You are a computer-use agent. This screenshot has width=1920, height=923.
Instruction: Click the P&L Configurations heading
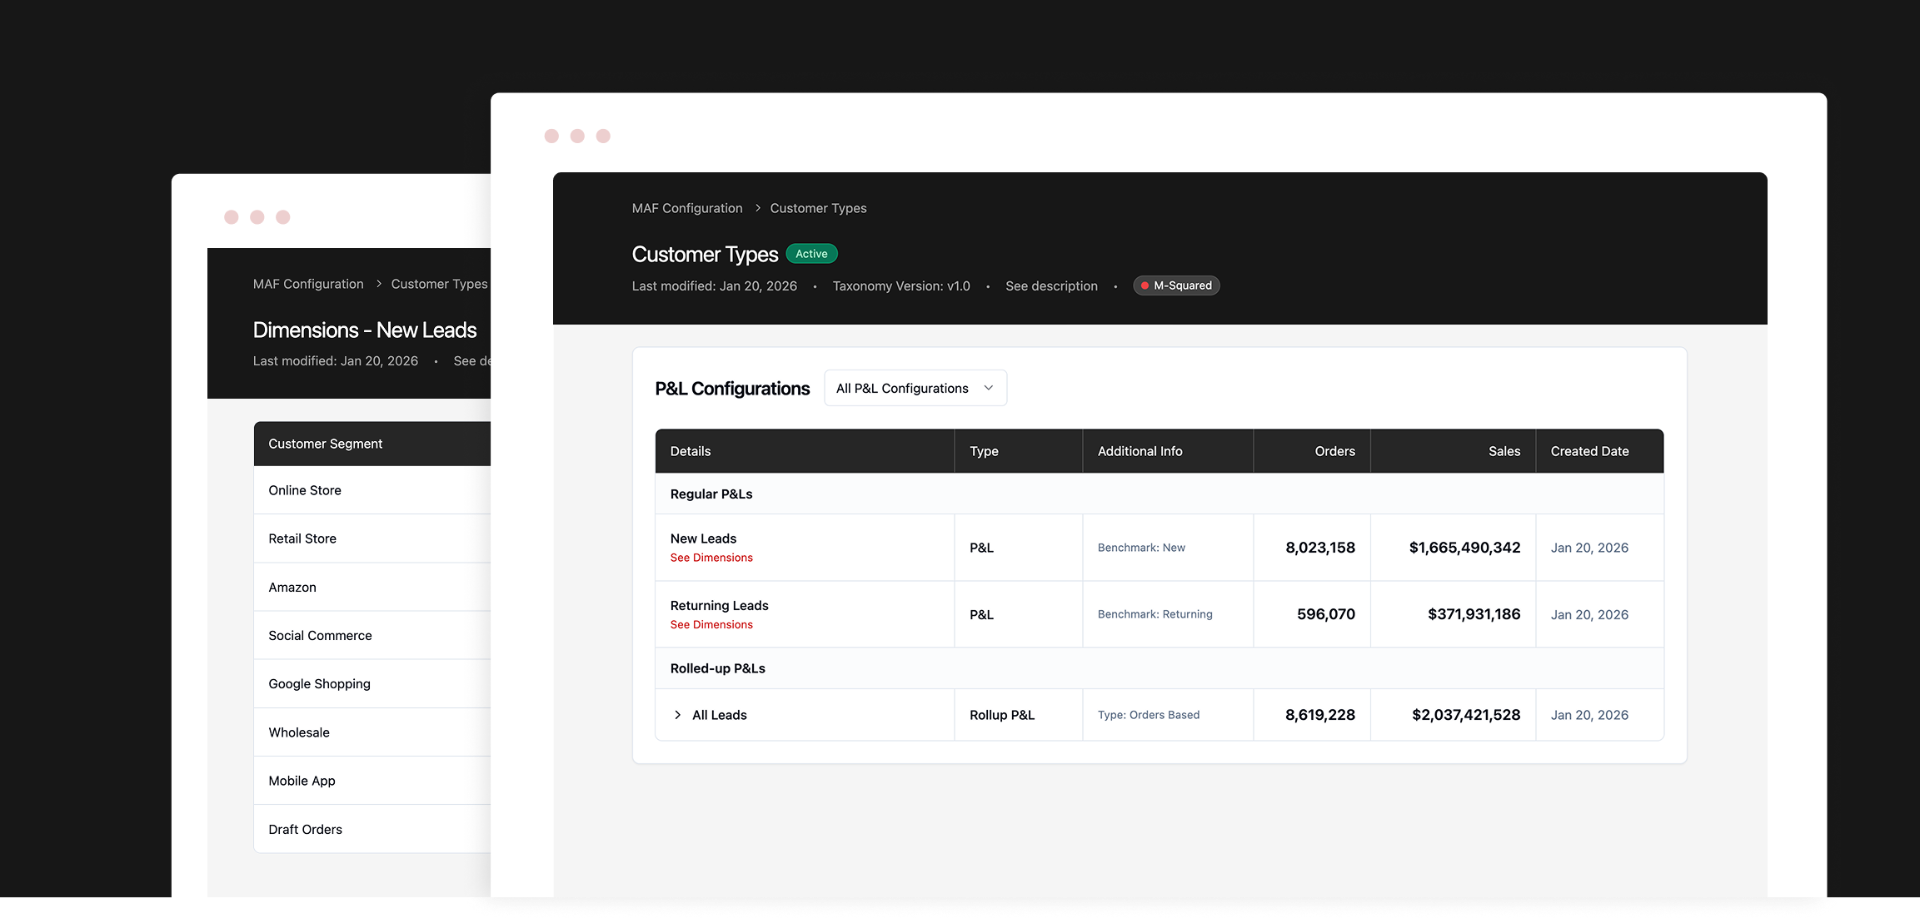click(x=732, y=389)
